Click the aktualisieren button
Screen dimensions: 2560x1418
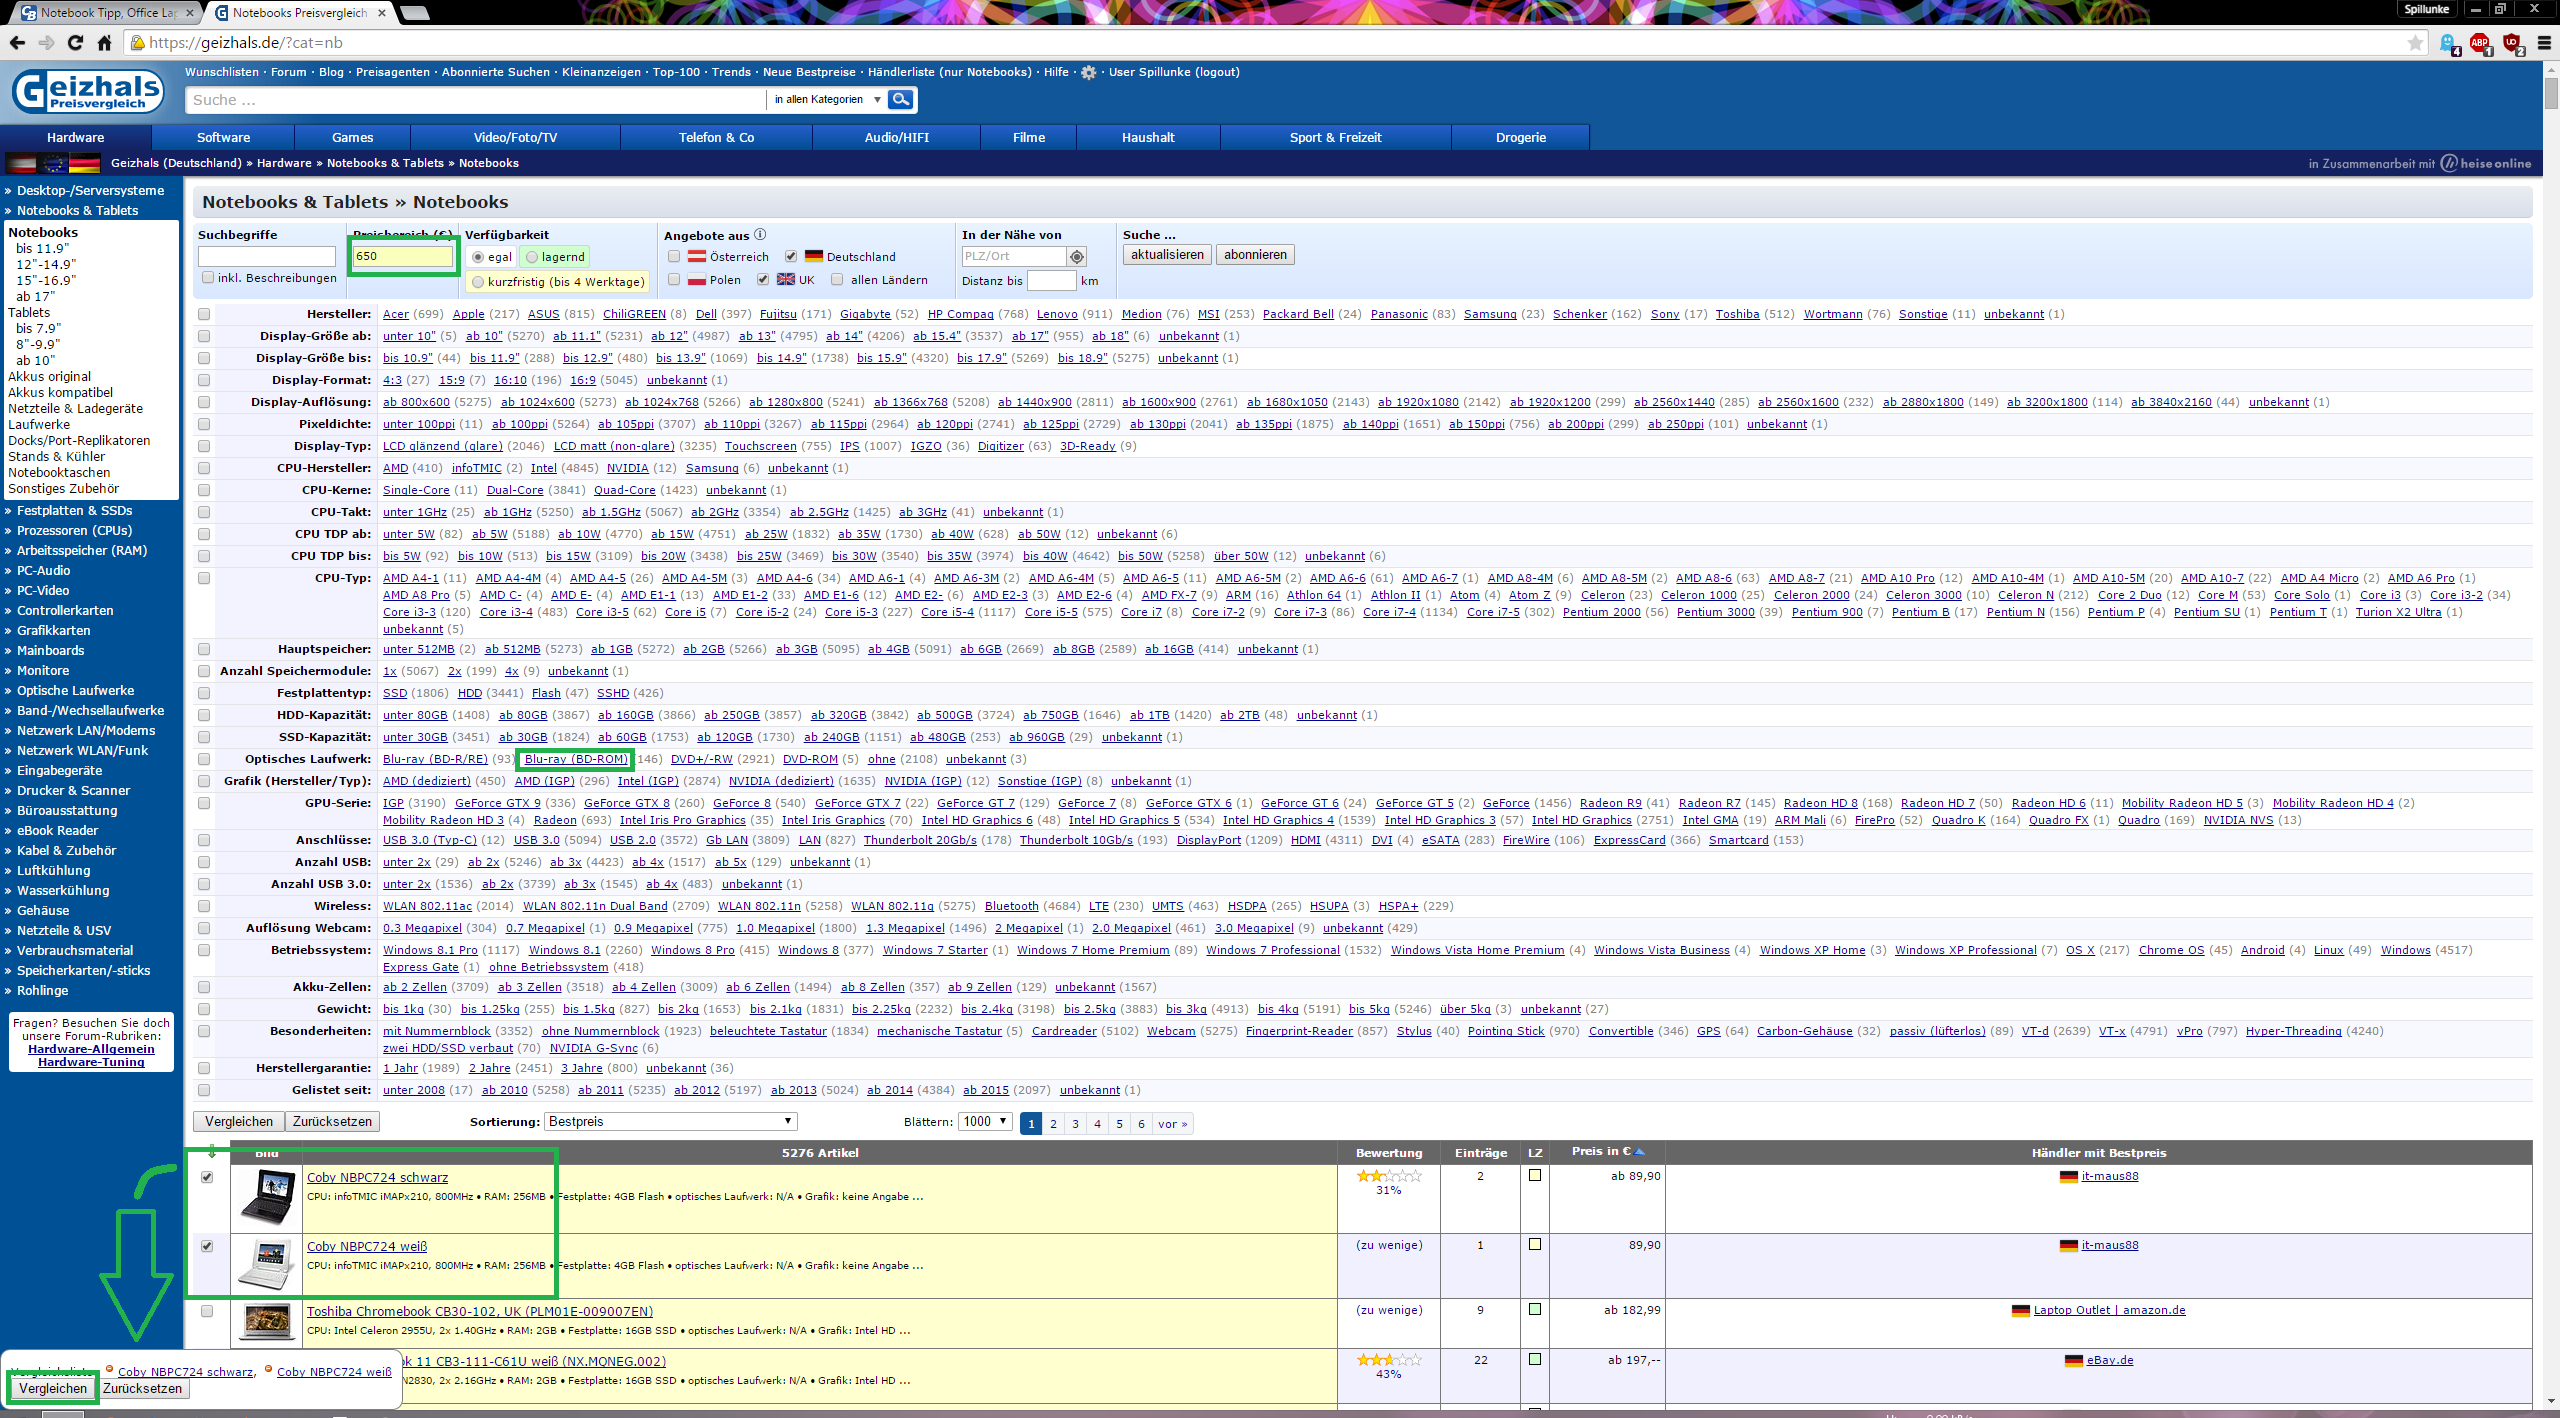point(1167,255)
